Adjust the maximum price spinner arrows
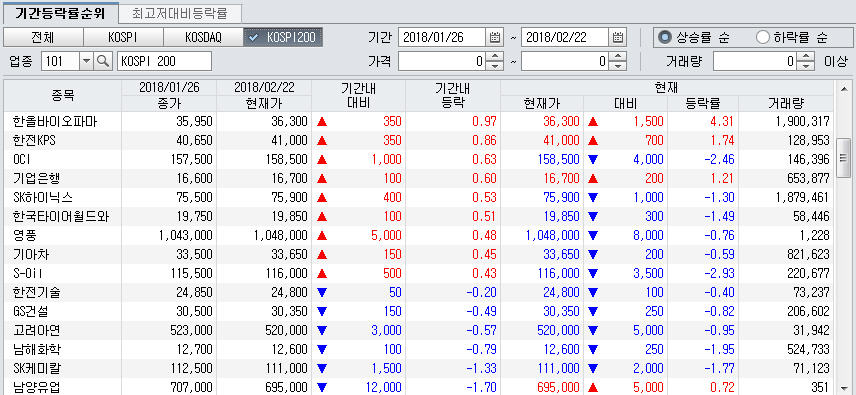856x395 pixels. (617, 61)
